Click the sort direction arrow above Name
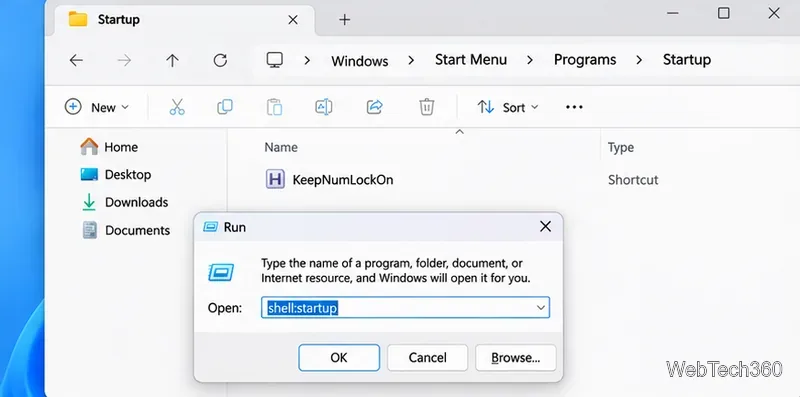 point(459,132)
